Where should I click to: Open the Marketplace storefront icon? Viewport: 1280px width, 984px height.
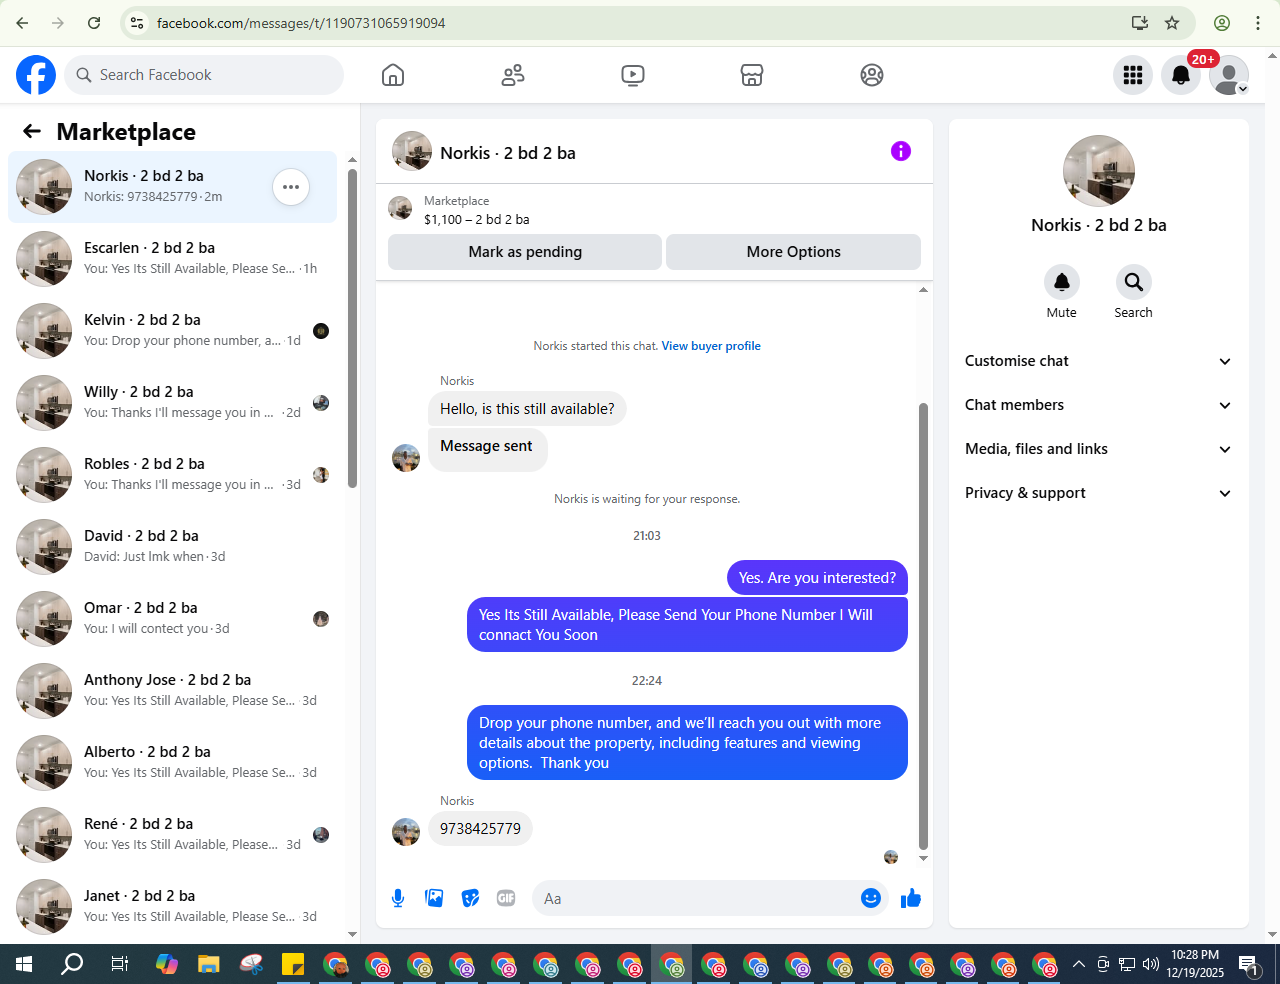752,75
